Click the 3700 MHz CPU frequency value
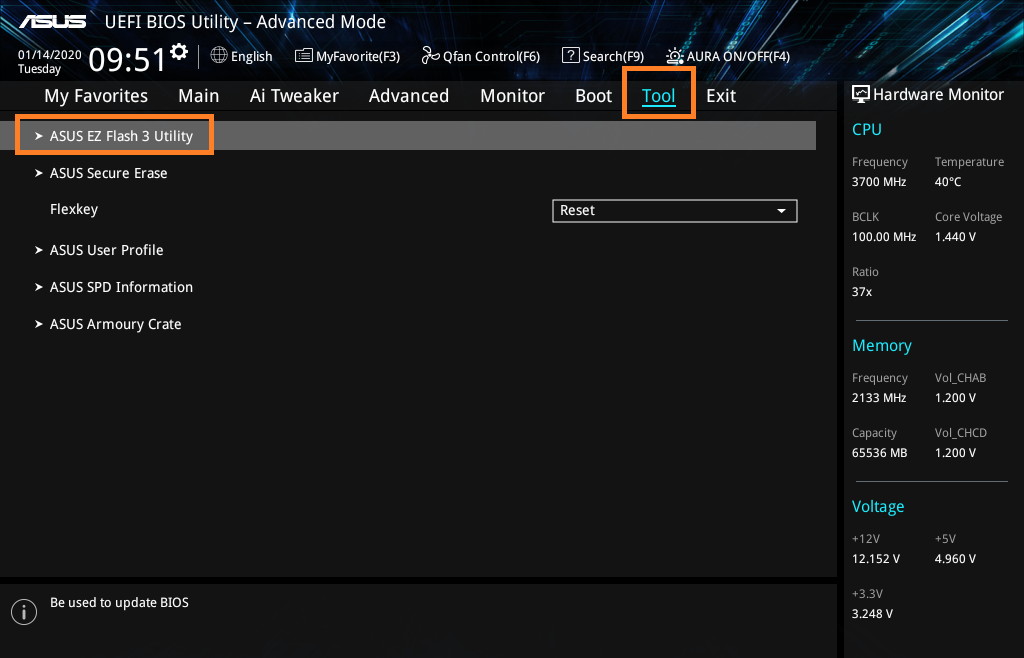This screenshot has height=658, width=1024. pos(879,182)
